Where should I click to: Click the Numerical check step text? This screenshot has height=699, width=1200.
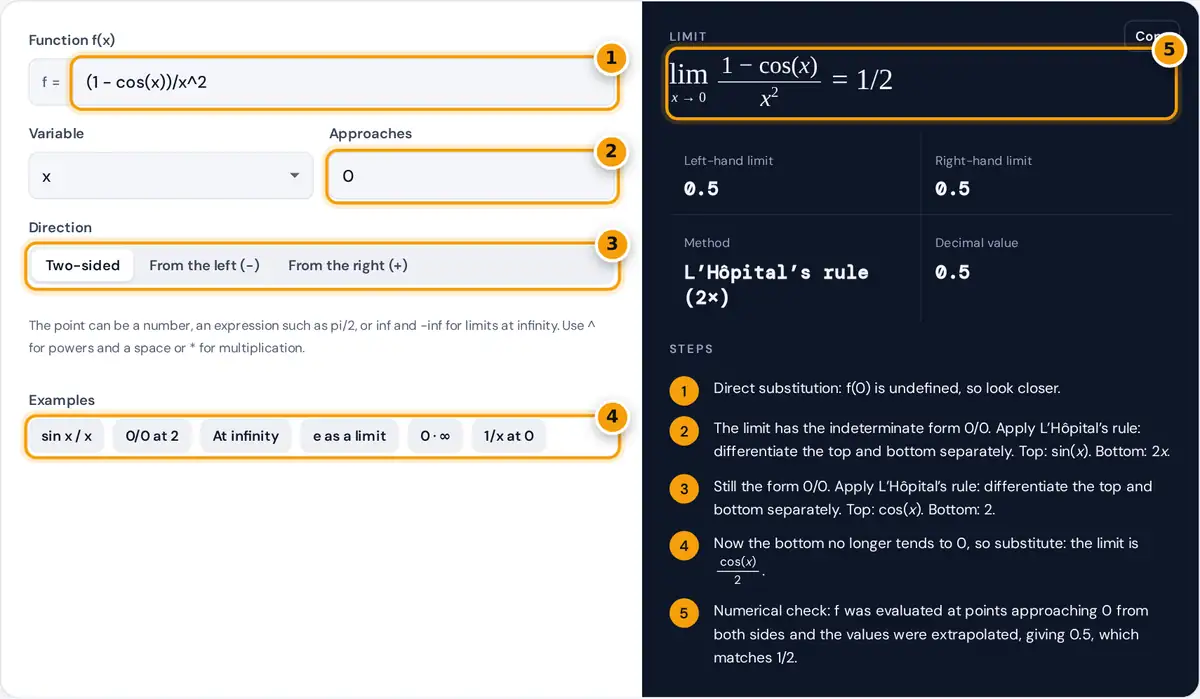[x=931, y=634]
